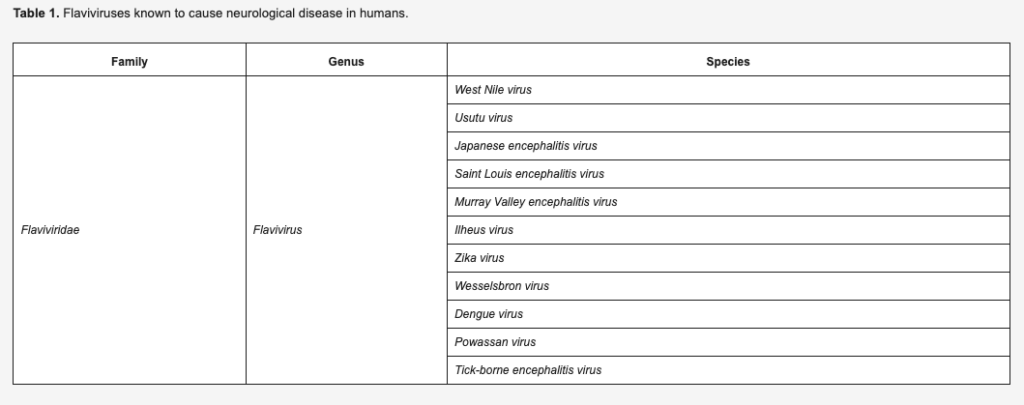Select the Flavivirus genus cell
Screen dimensions: 1024x405
click(x=346, y=230)
